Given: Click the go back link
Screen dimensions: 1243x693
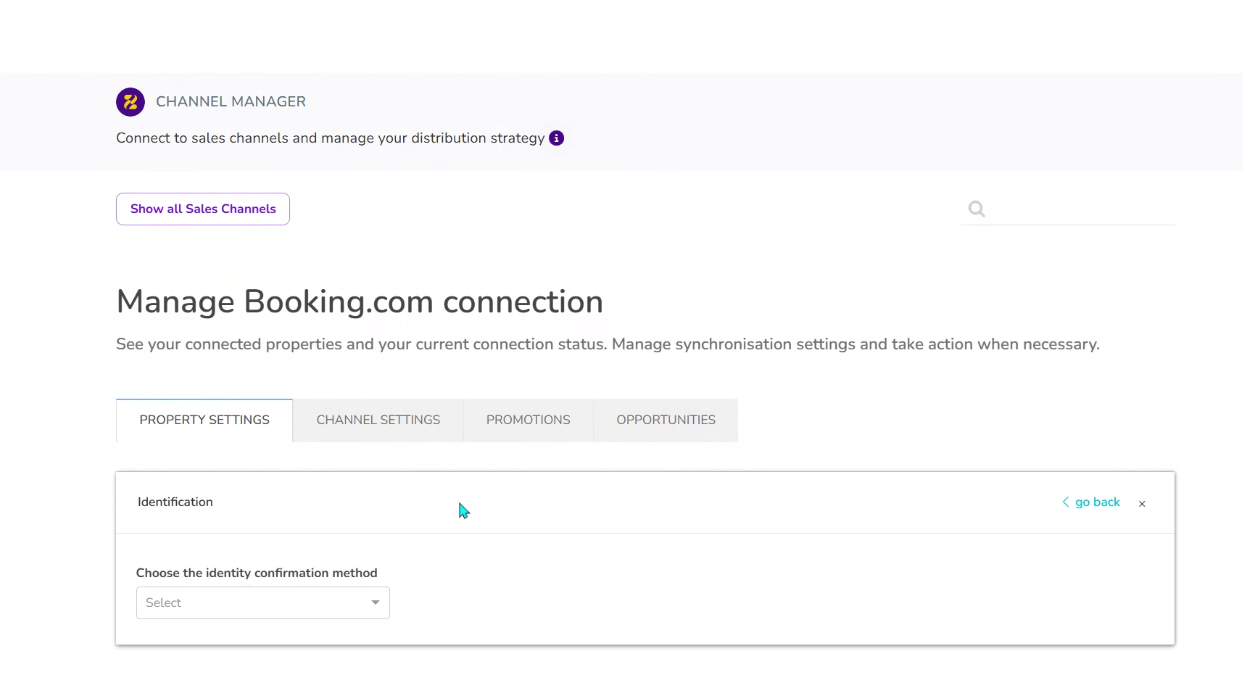Looking at the screenshot, I should 1097,502.
